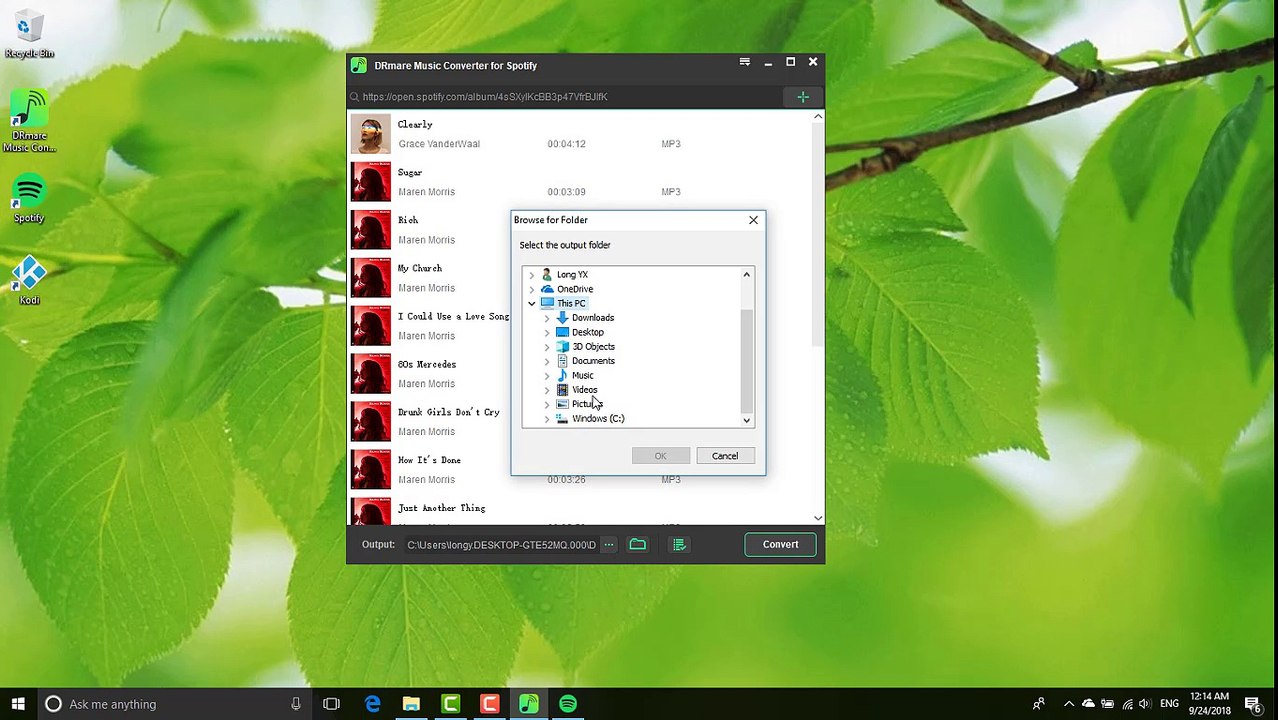
Task: Click folder tree scrollbar up arrow
Action: [746, 274]
